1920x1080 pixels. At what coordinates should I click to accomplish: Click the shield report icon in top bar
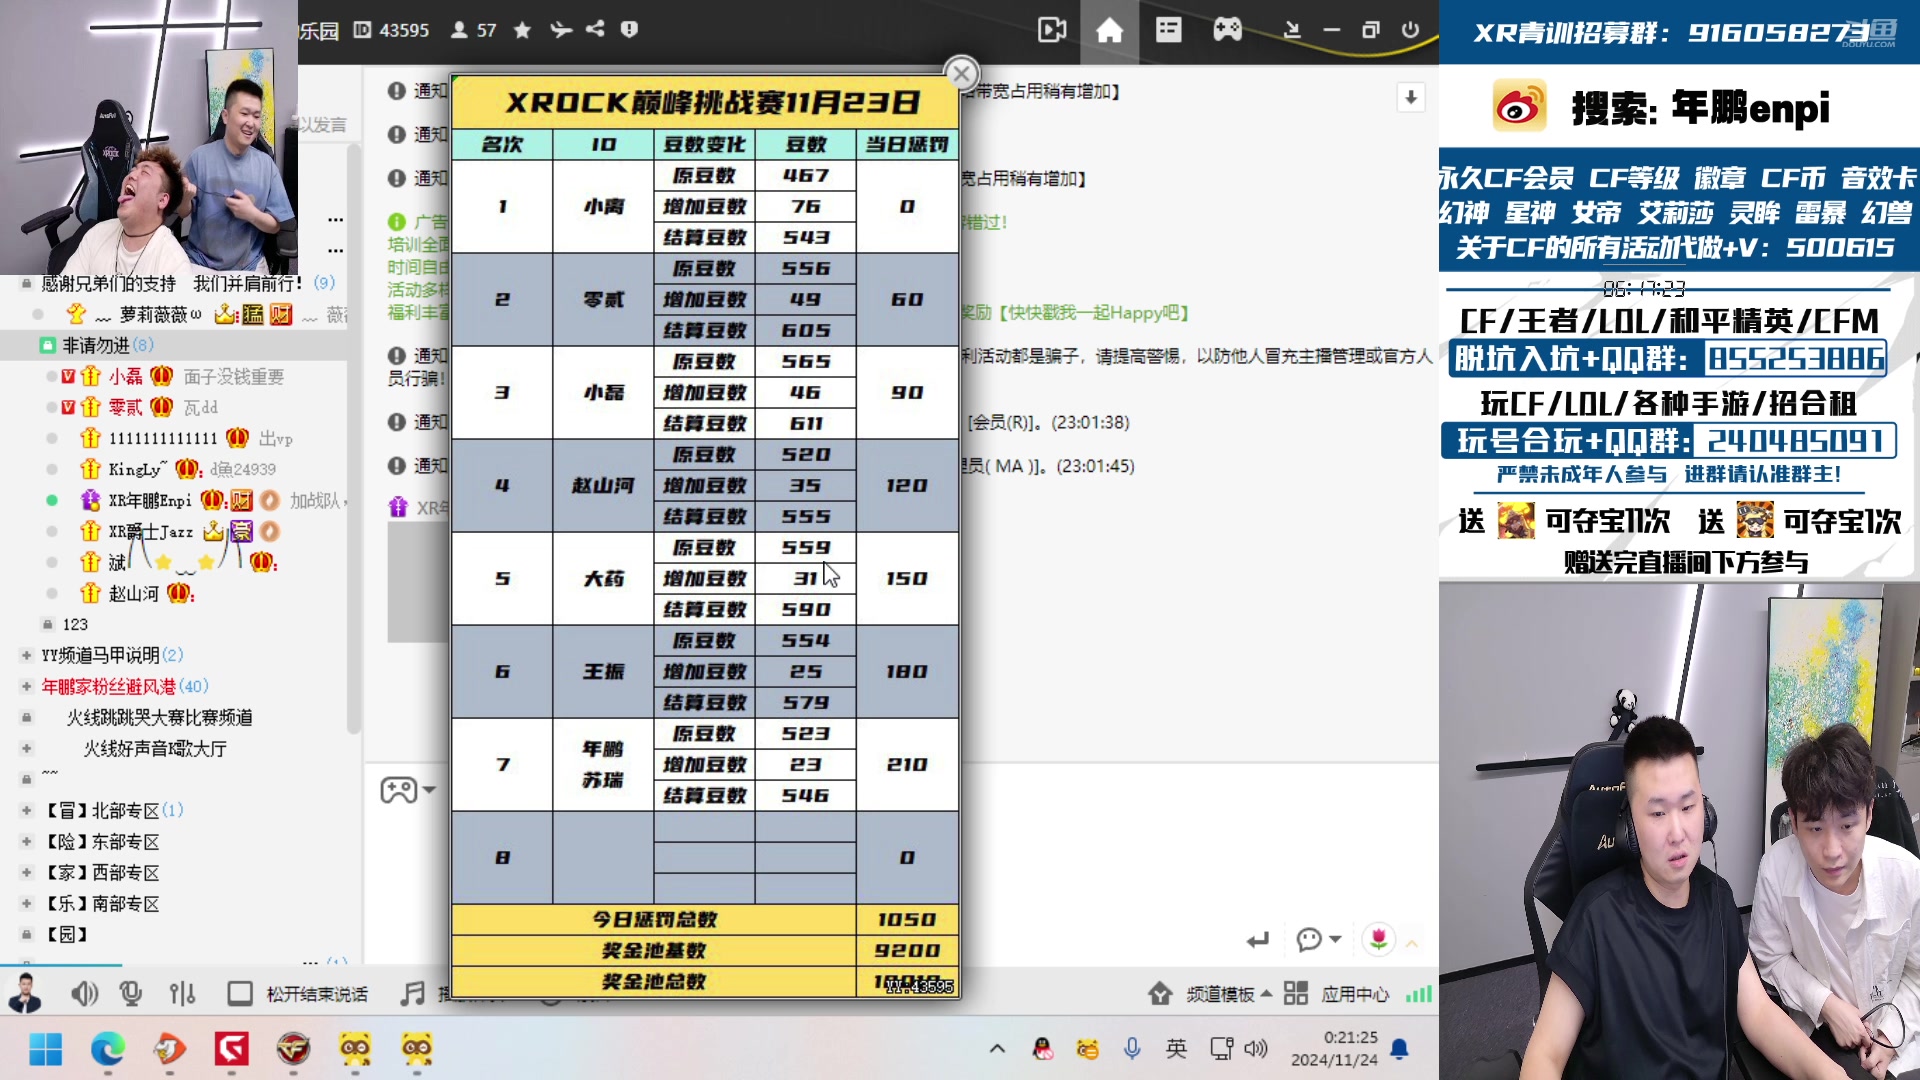pos(629,29)
